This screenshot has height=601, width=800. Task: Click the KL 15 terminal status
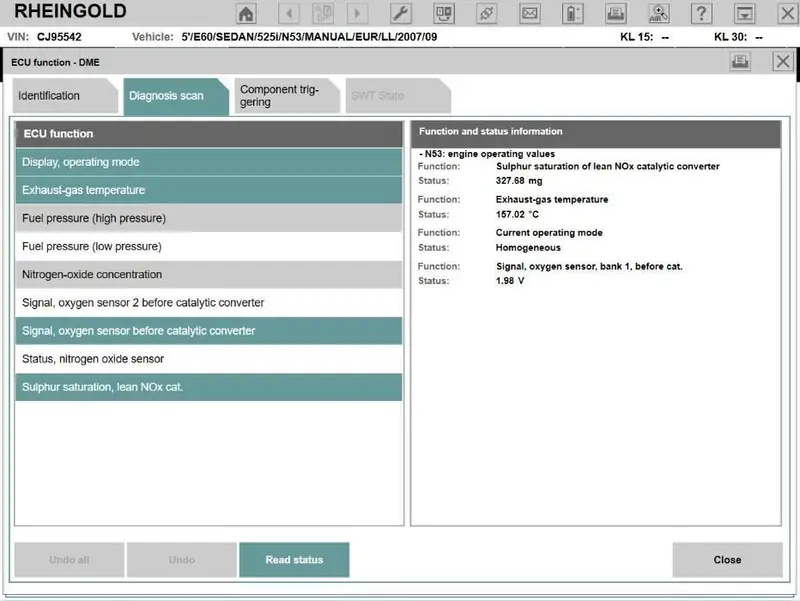click(644, 37)
